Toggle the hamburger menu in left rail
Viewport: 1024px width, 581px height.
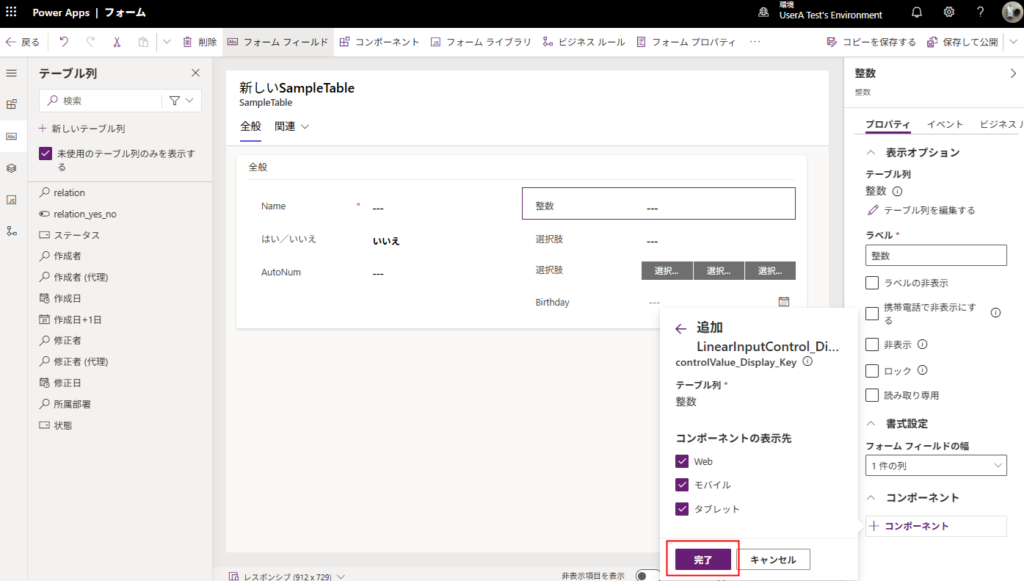click(x=12, y=73)
